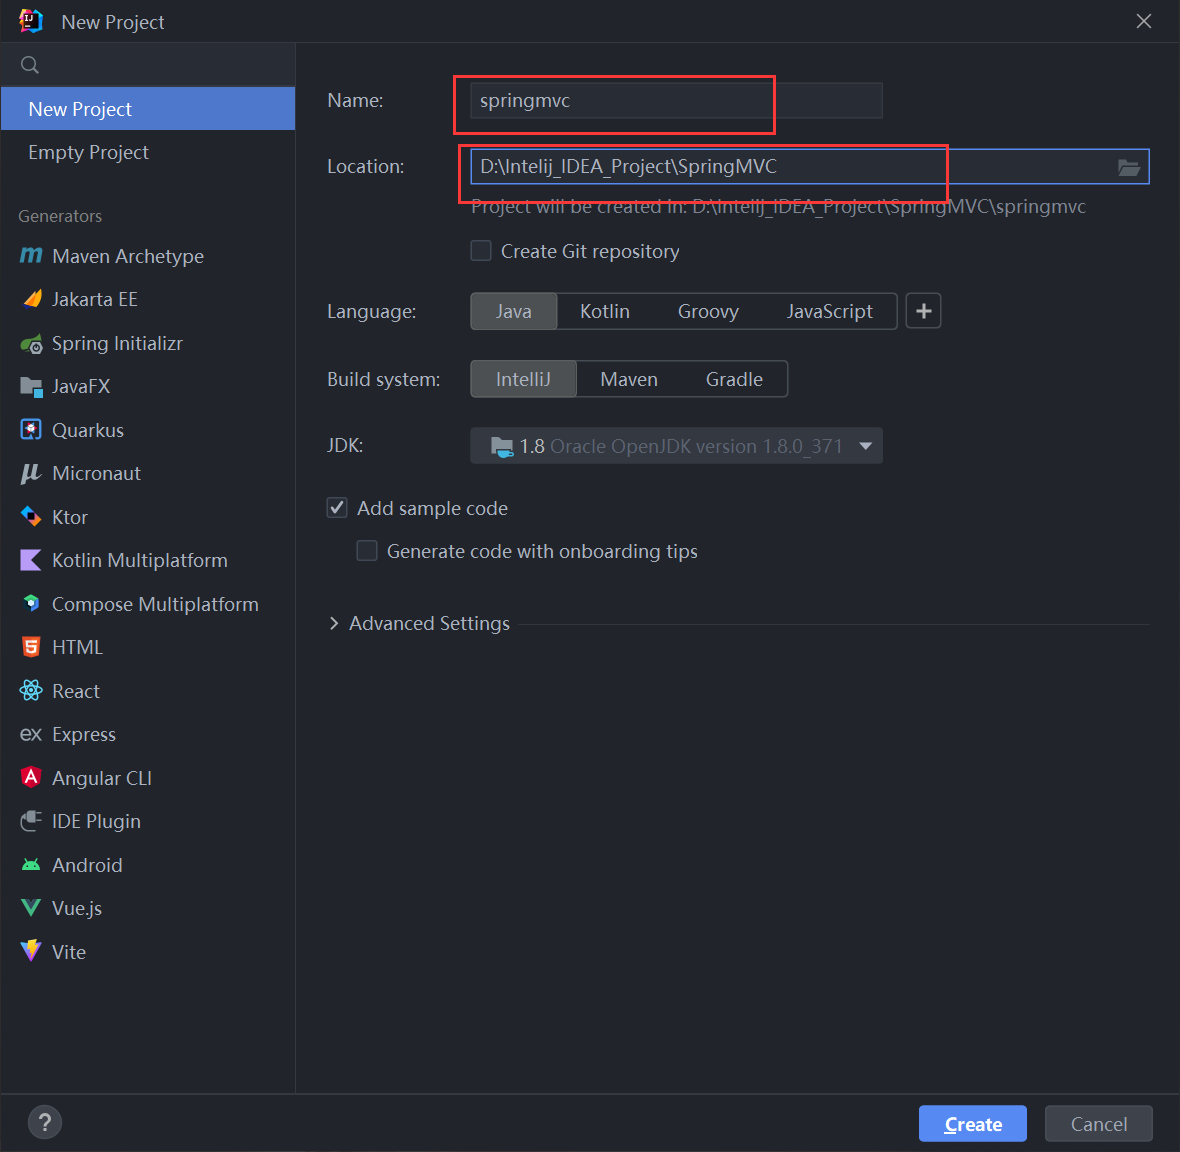
Task: Select Java language option
Action: (513, 311)
